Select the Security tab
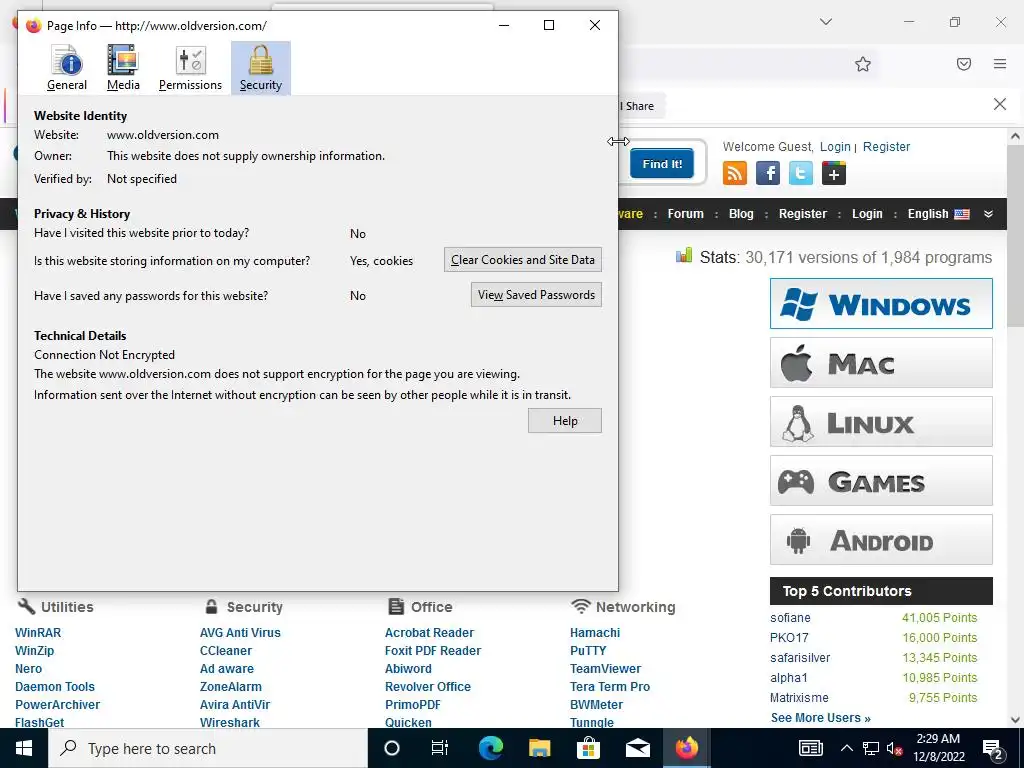 coord(261,68)
